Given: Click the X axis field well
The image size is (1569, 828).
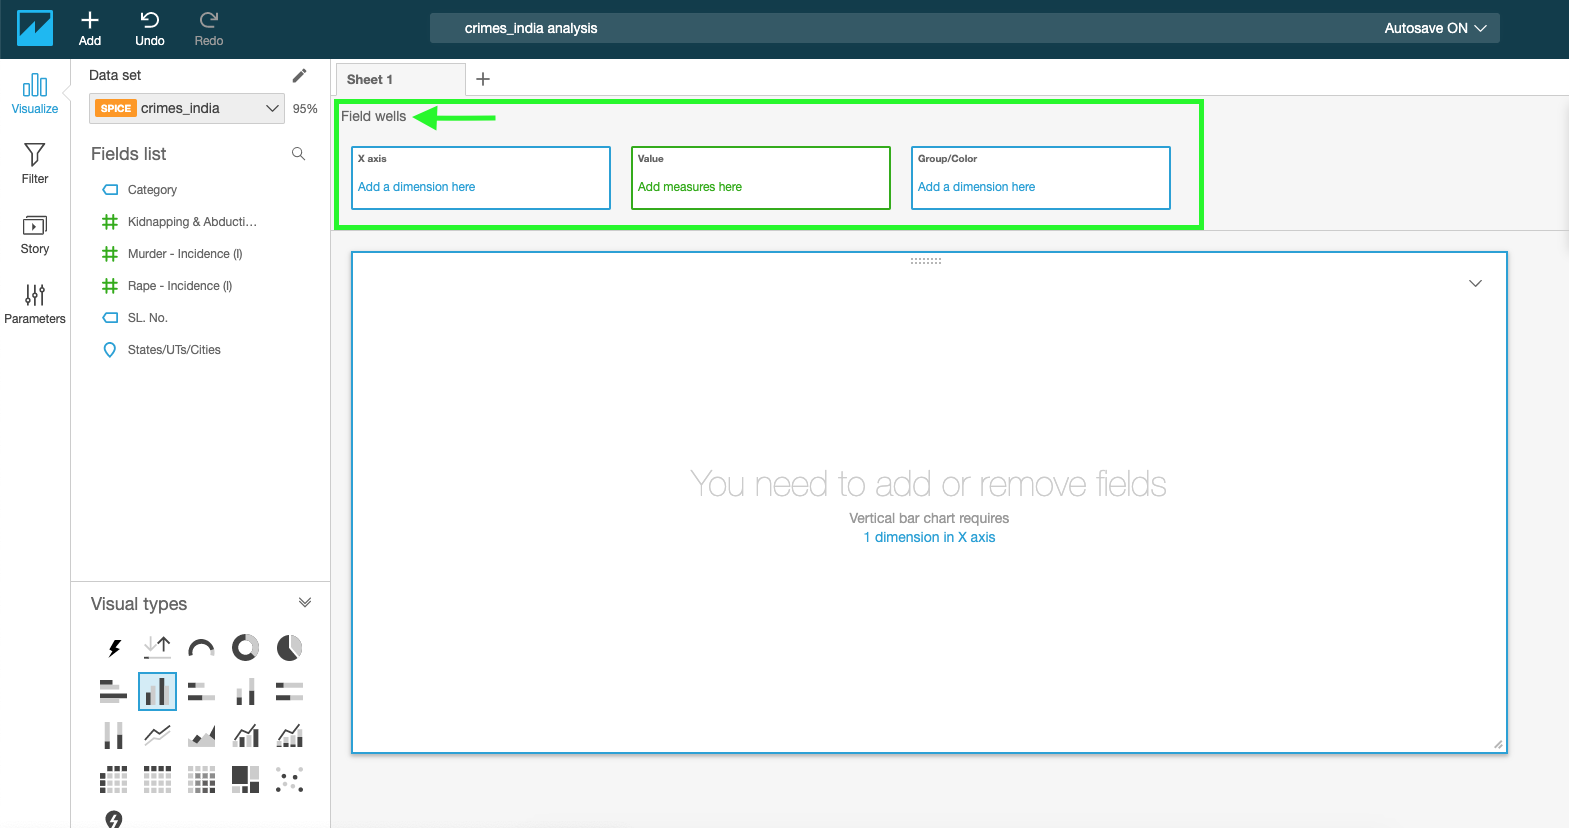Looking at the screenshot, I should coord(480,178).
